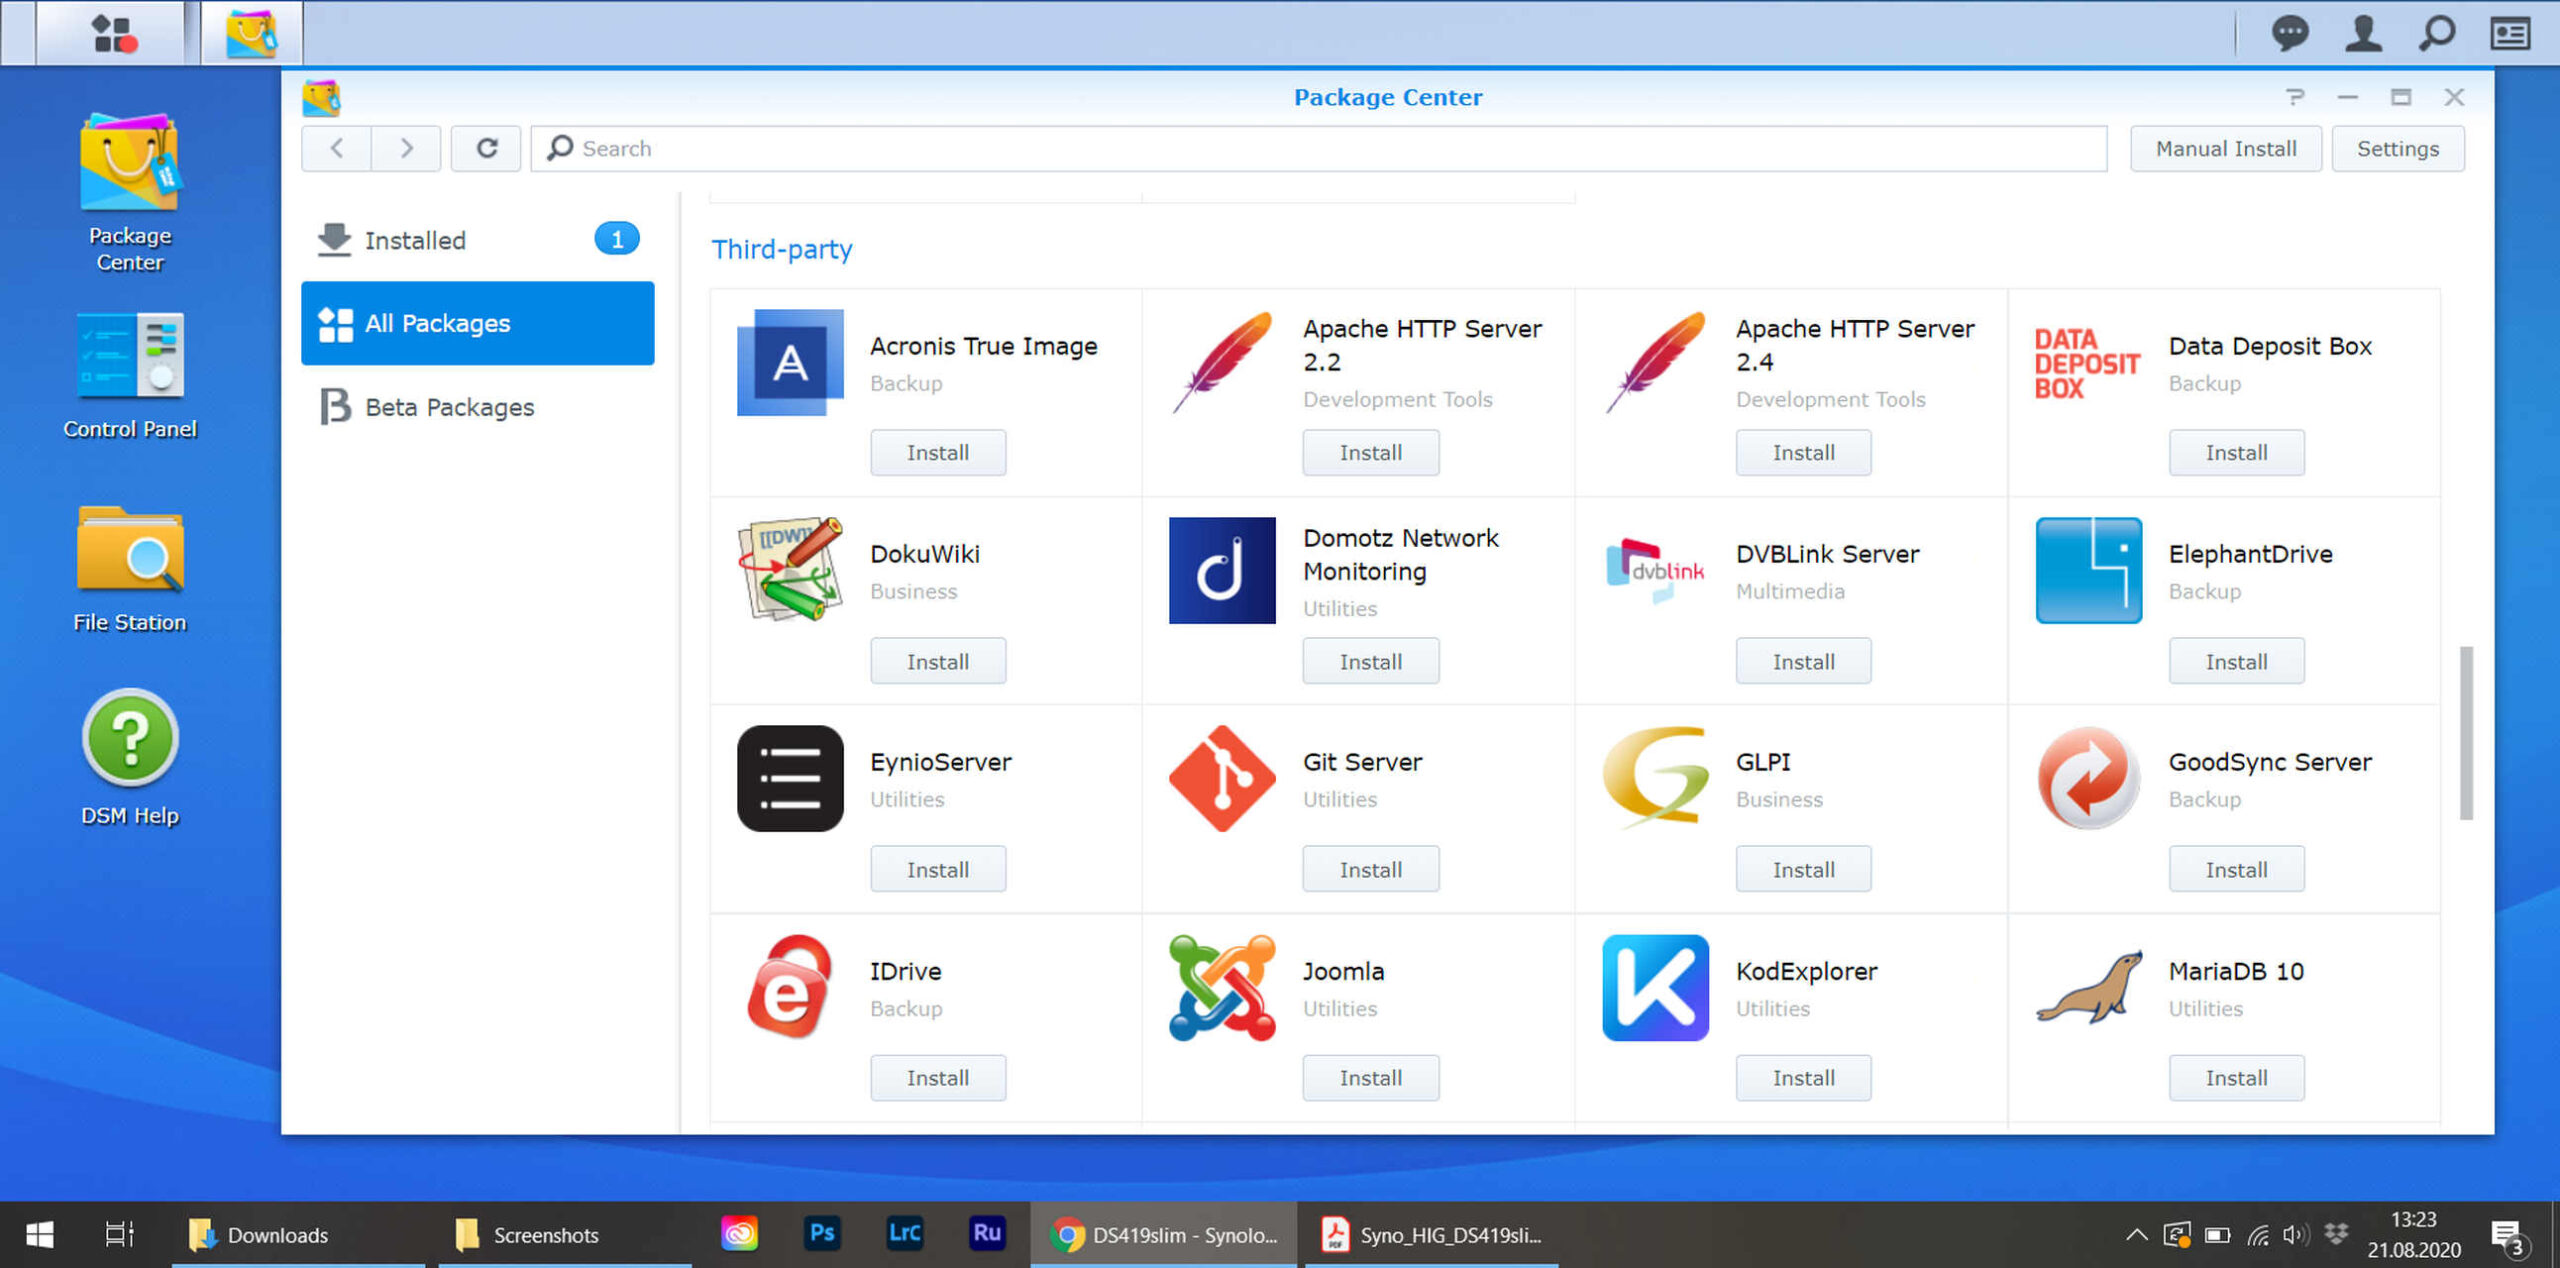Install EynioServer
The image size is (2560, 1268).
pos(937,869)
